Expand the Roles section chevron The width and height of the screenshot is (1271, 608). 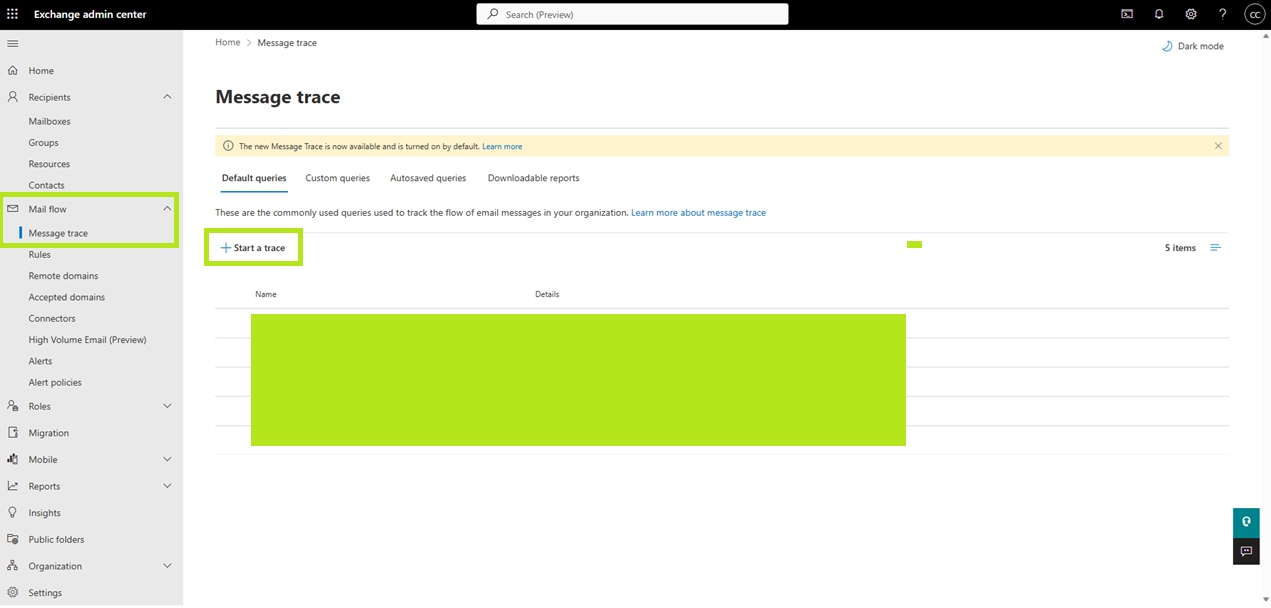point(167,406)
